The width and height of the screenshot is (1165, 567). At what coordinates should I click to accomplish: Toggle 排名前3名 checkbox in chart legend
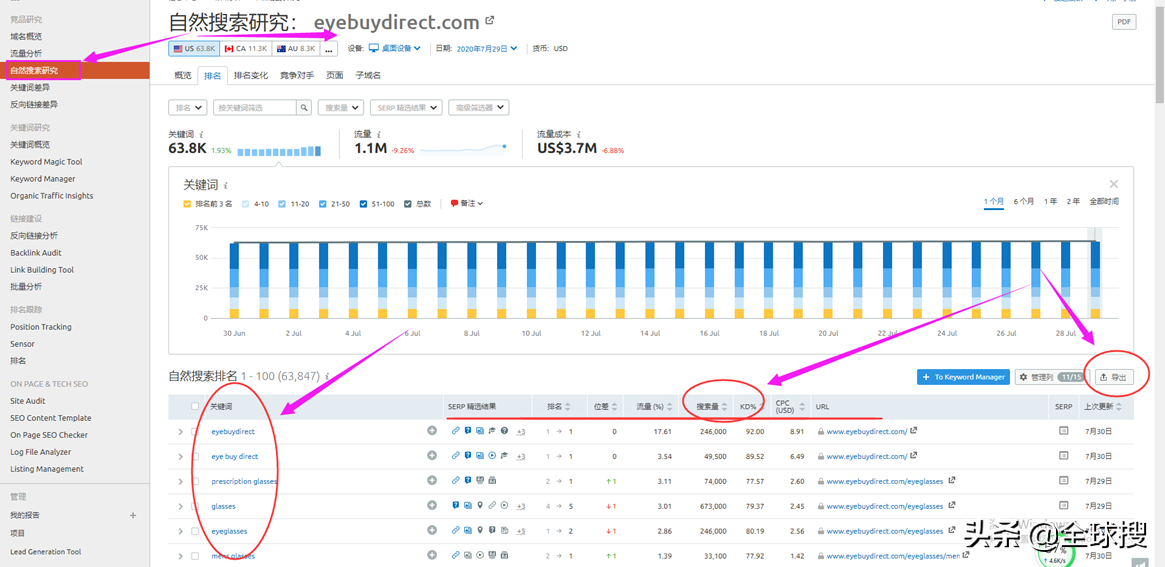tap(187, 203)
